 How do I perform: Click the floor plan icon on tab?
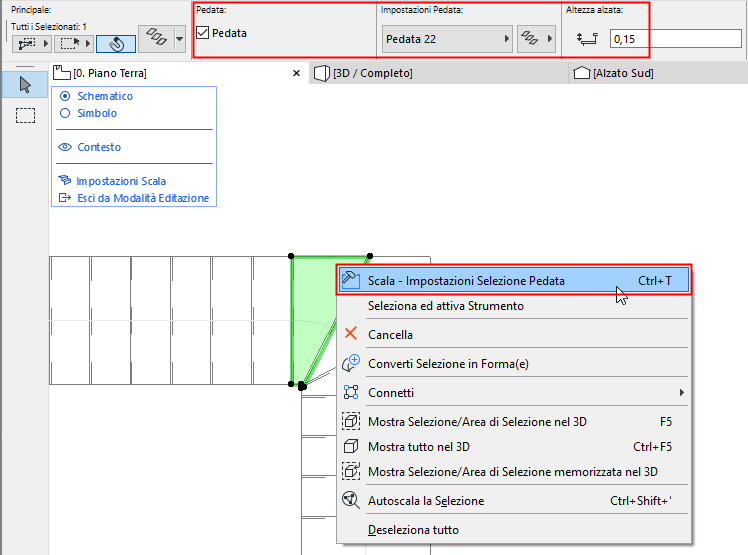coord(62,73)
